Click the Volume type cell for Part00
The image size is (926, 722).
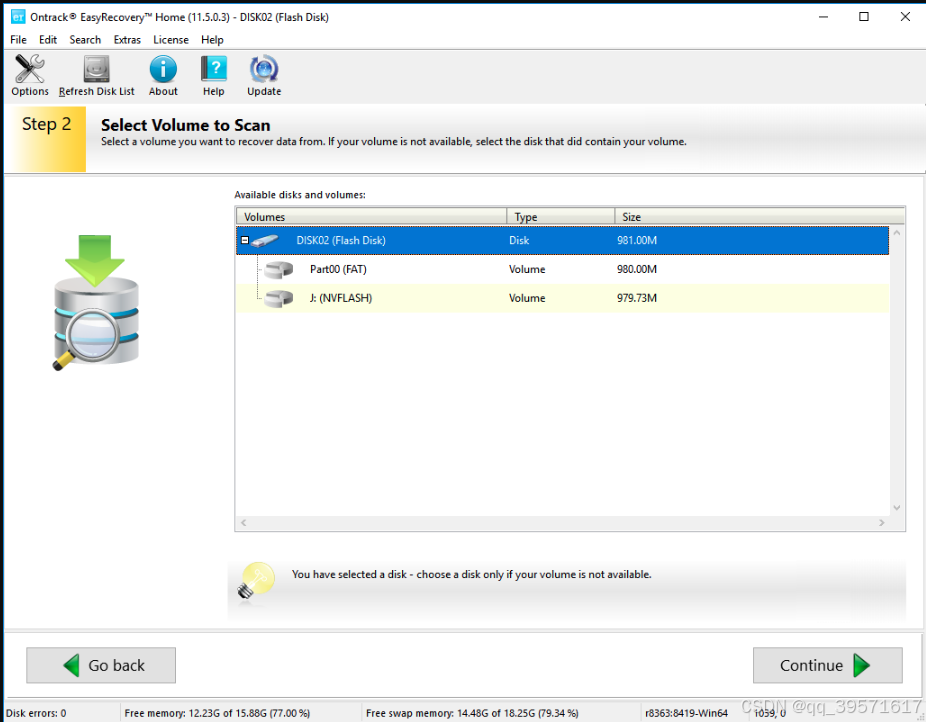(527, 269)
